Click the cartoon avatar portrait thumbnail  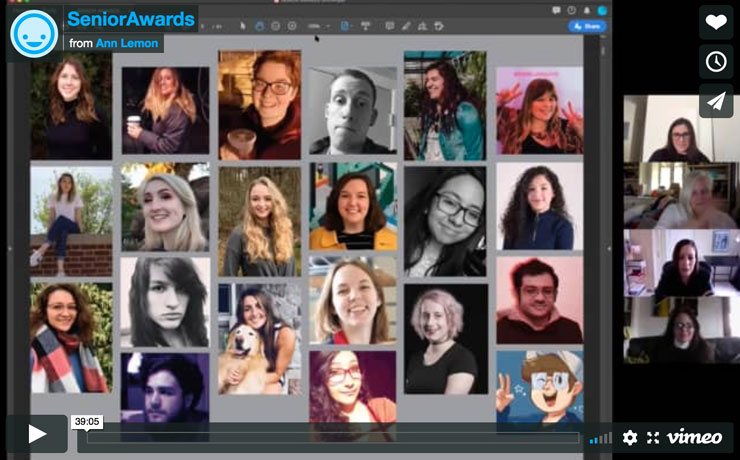click(x=538, y=385)
